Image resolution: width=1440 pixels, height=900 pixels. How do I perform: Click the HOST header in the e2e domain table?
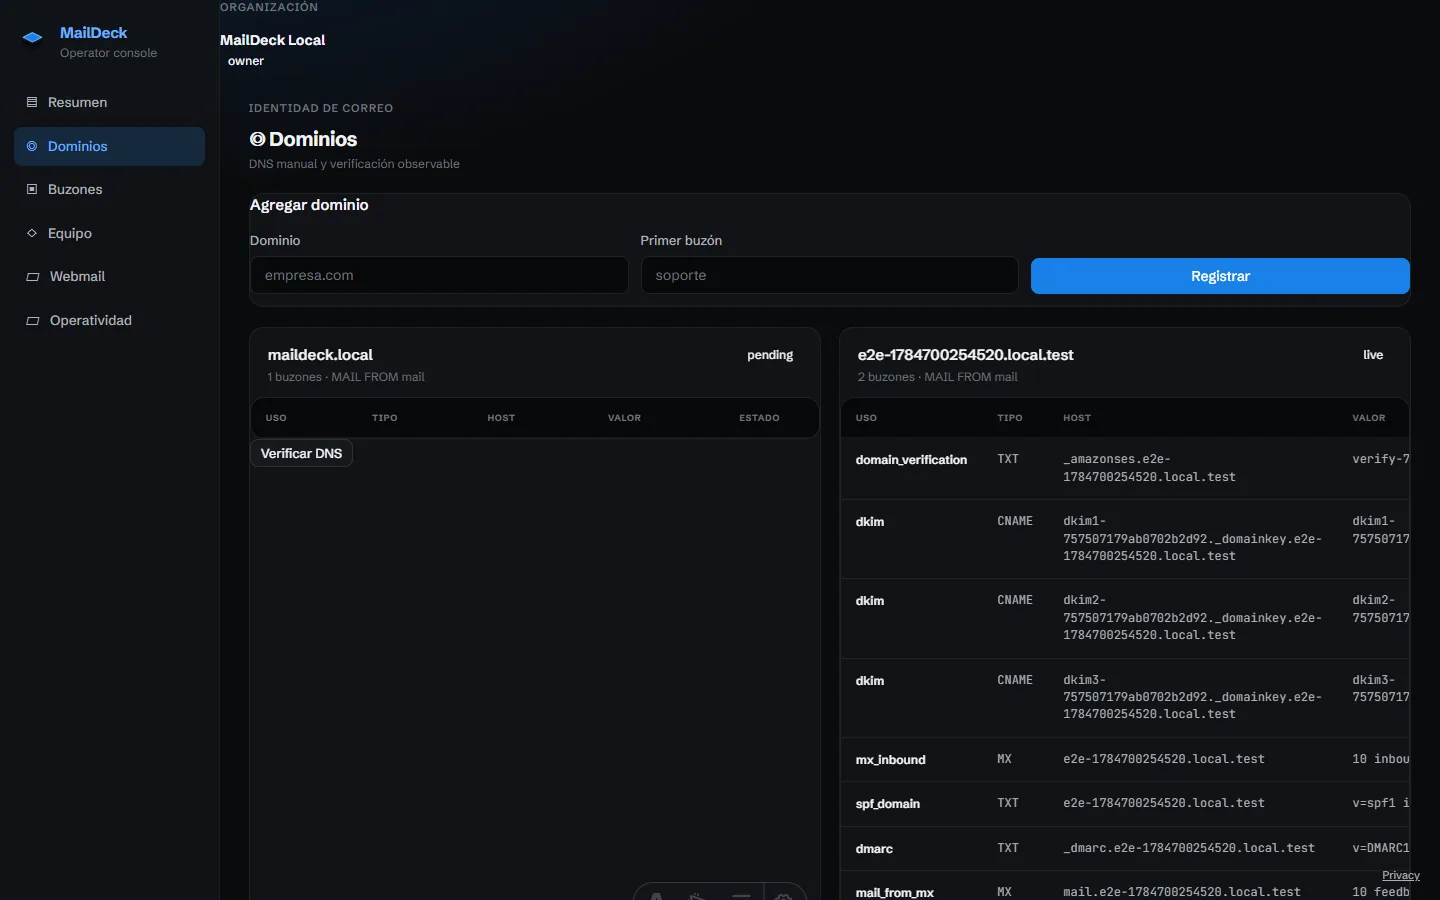(1077, 418)
